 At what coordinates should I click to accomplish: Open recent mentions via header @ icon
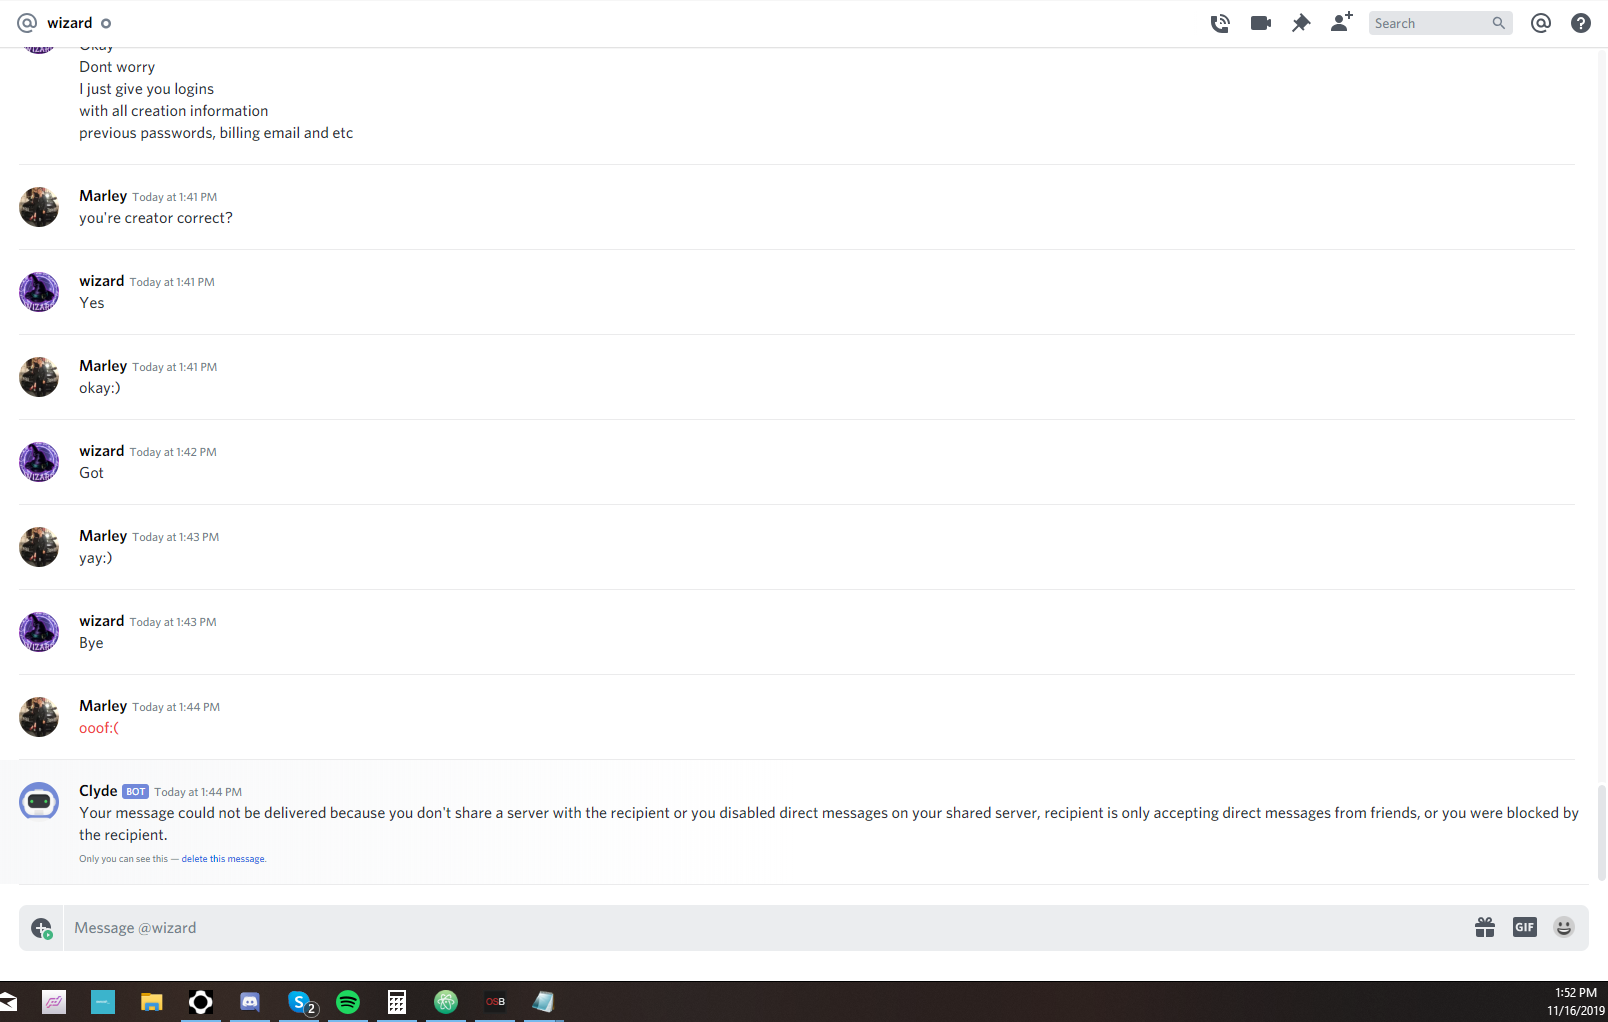(x=1541, y=23)
